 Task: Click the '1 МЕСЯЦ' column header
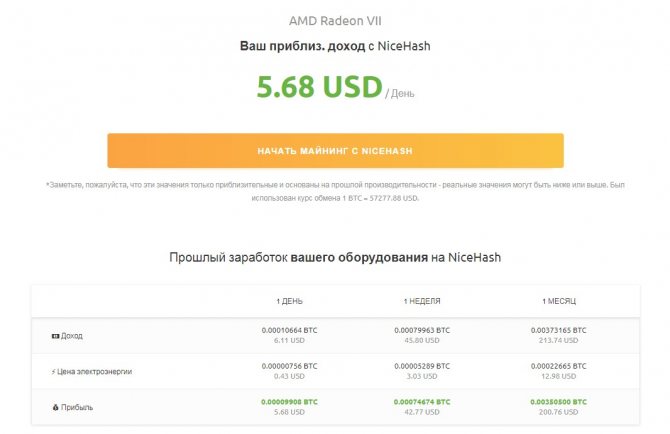558,301
